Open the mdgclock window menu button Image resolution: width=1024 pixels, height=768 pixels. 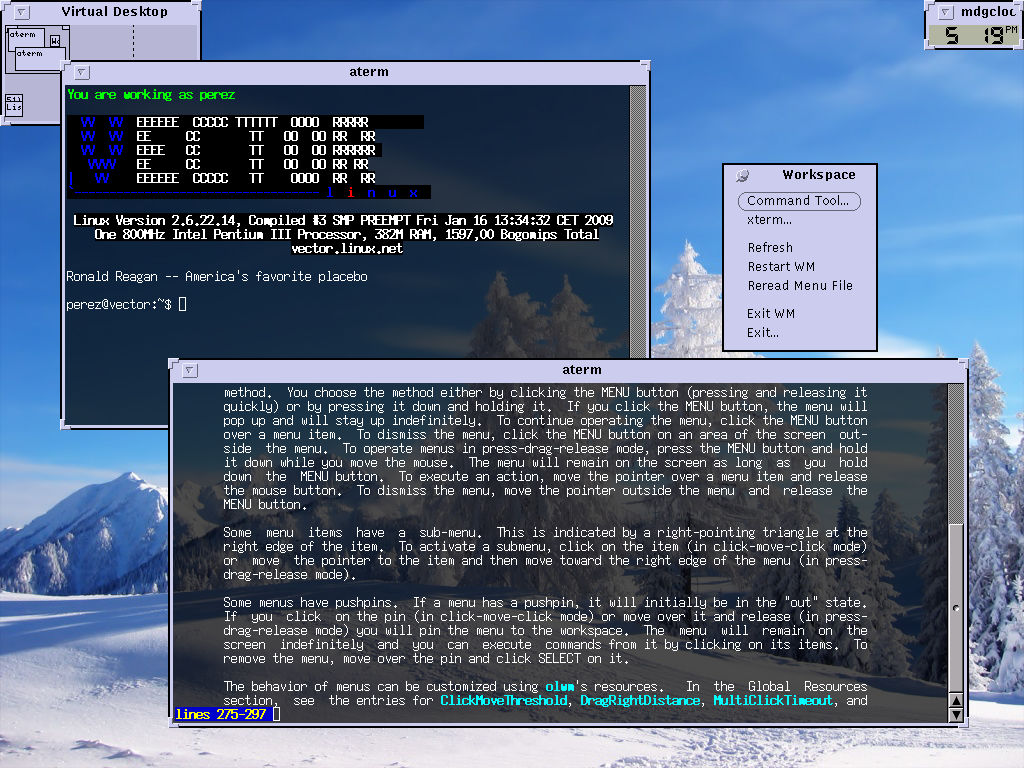point(945,12)
